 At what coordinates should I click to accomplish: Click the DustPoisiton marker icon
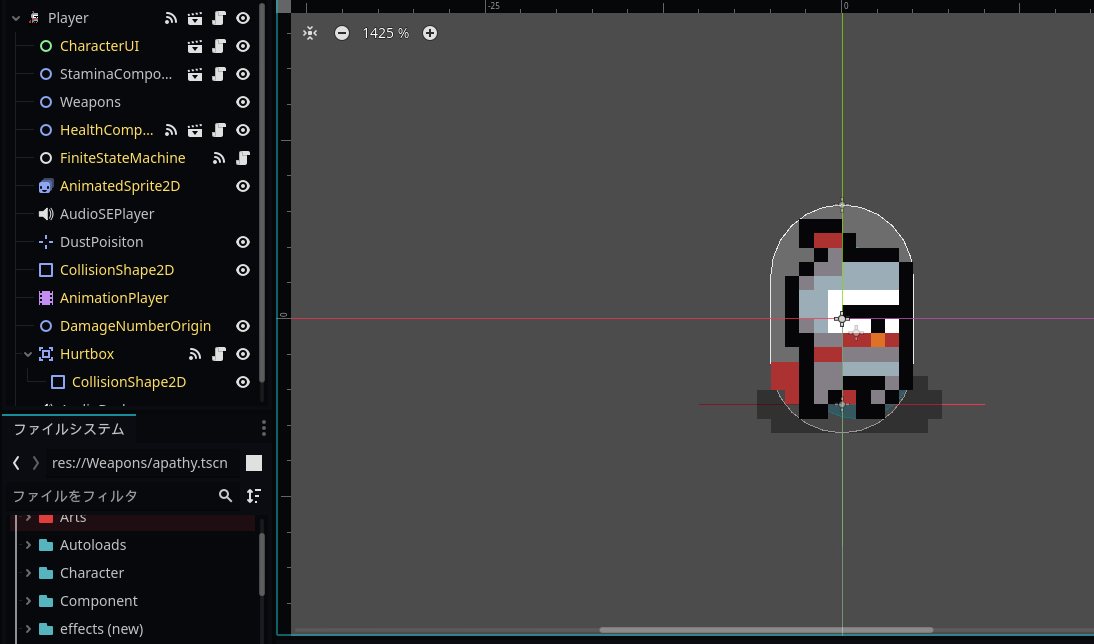[x=46, y=241]
